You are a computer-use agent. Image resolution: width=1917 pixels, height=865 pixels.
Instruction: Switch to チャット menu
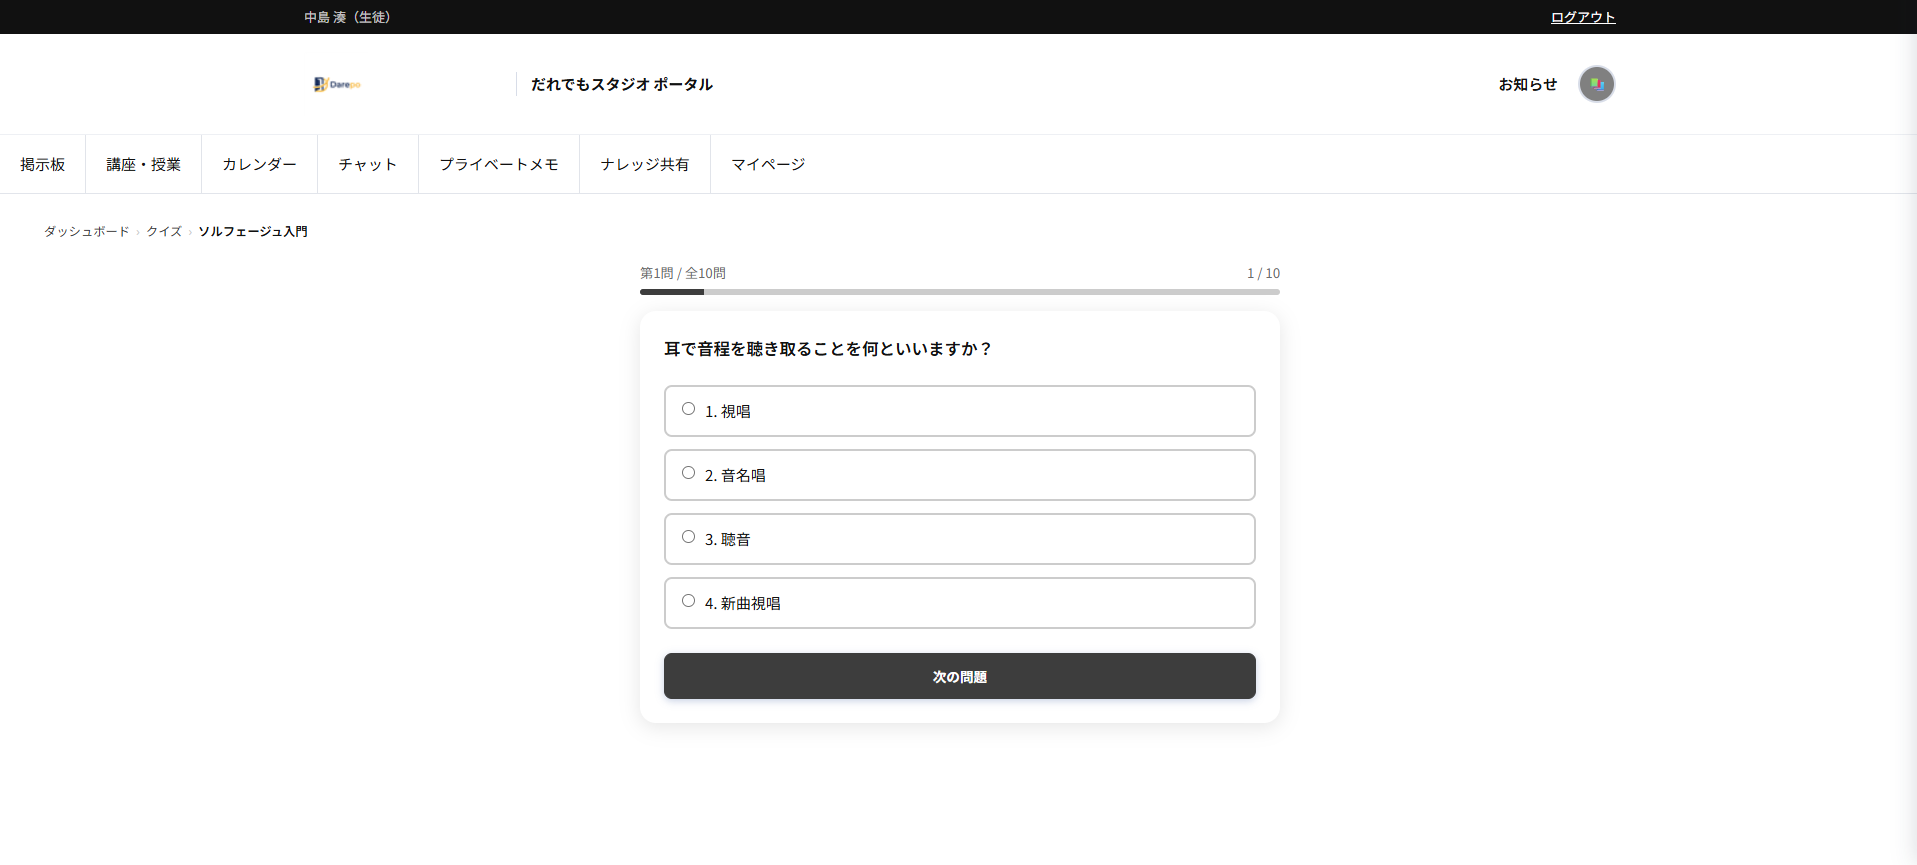pyautogui.click(x=368, y=164)
